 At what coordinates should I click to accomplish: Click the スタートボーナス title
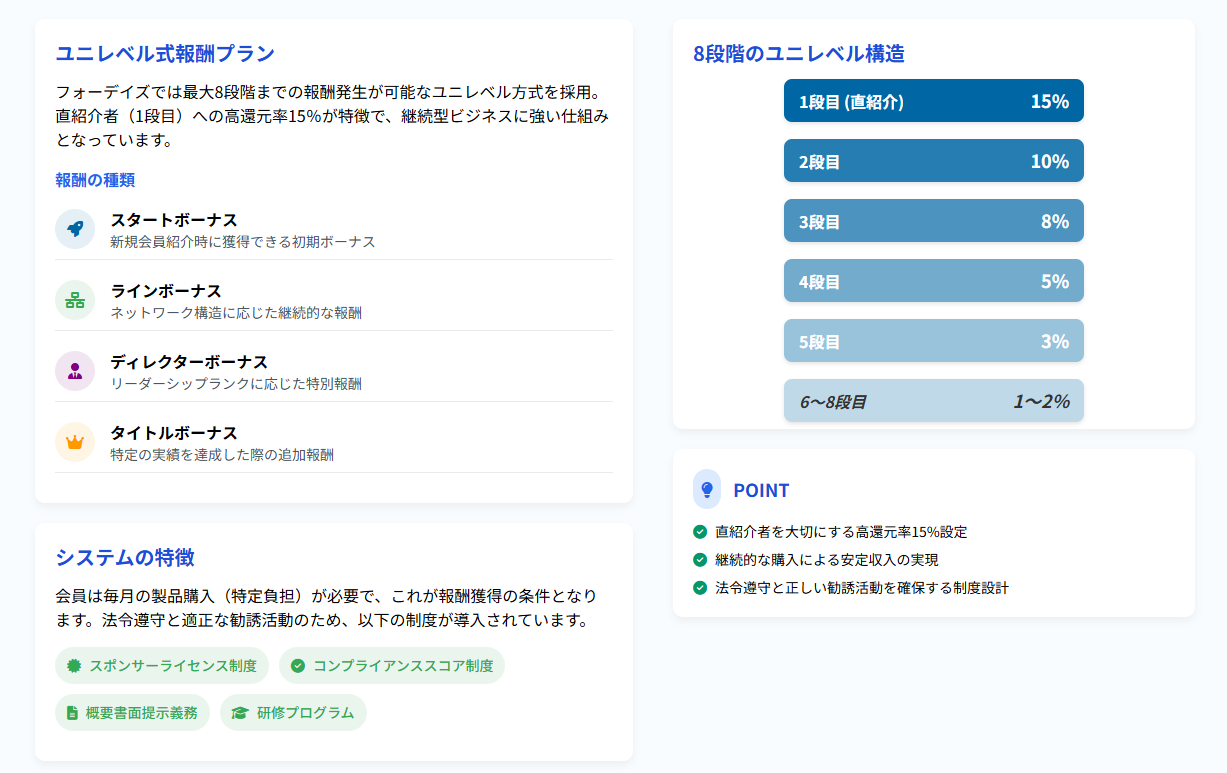[174, 220]
